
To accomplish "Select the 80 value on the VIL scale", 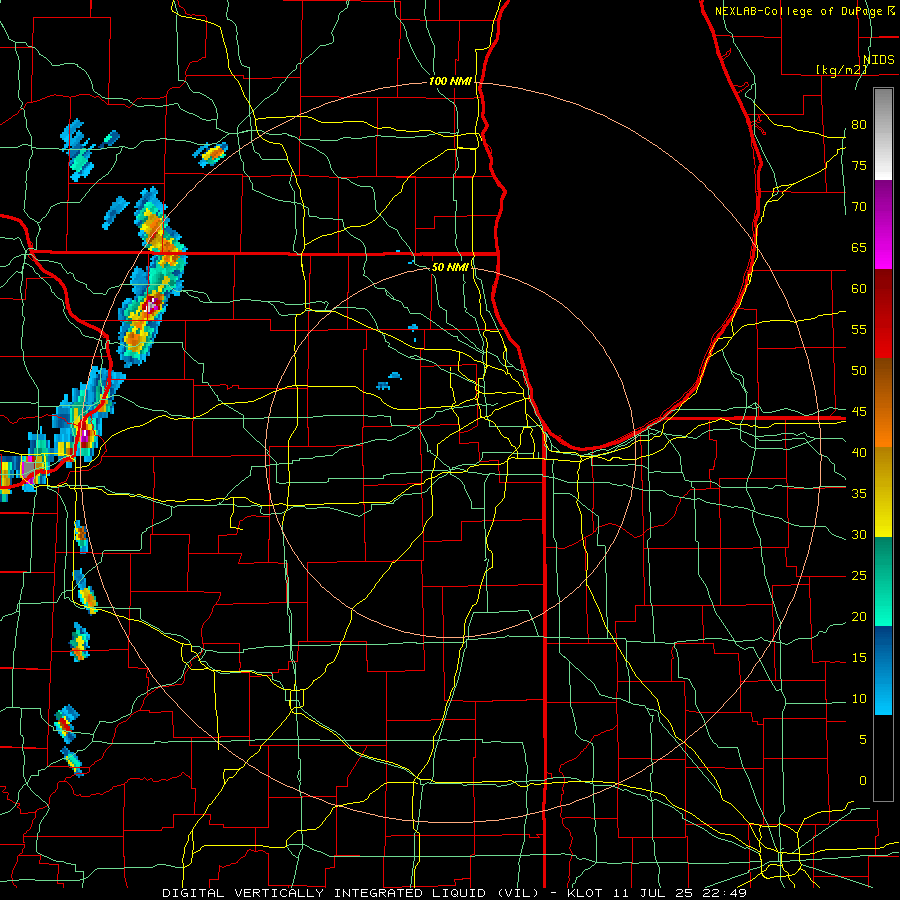I will click(x=859, y=125).
